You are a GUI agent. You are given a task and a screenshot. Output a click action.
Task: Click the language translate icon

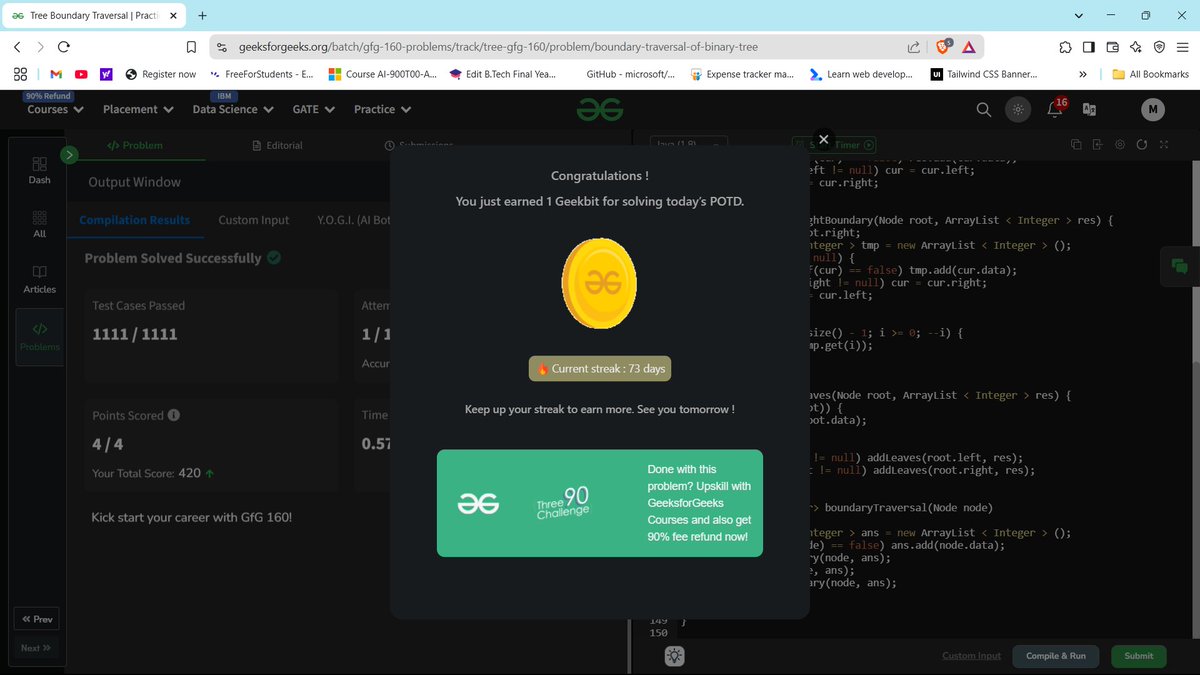[x=1089, y=110]
